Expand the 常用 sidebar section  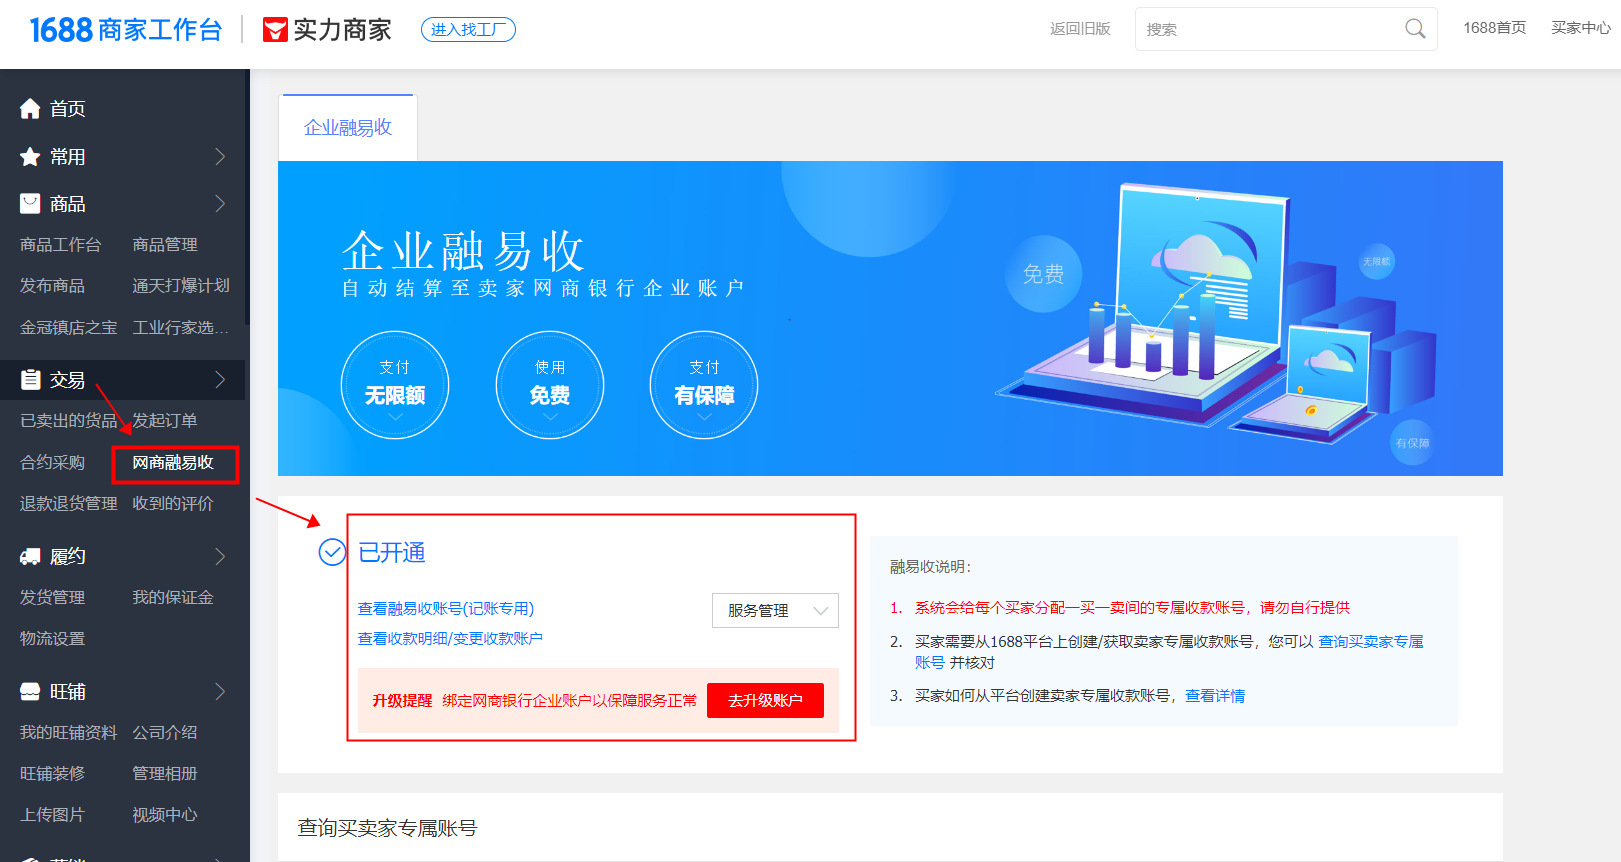pyautogui.click(x=220, y=157)
